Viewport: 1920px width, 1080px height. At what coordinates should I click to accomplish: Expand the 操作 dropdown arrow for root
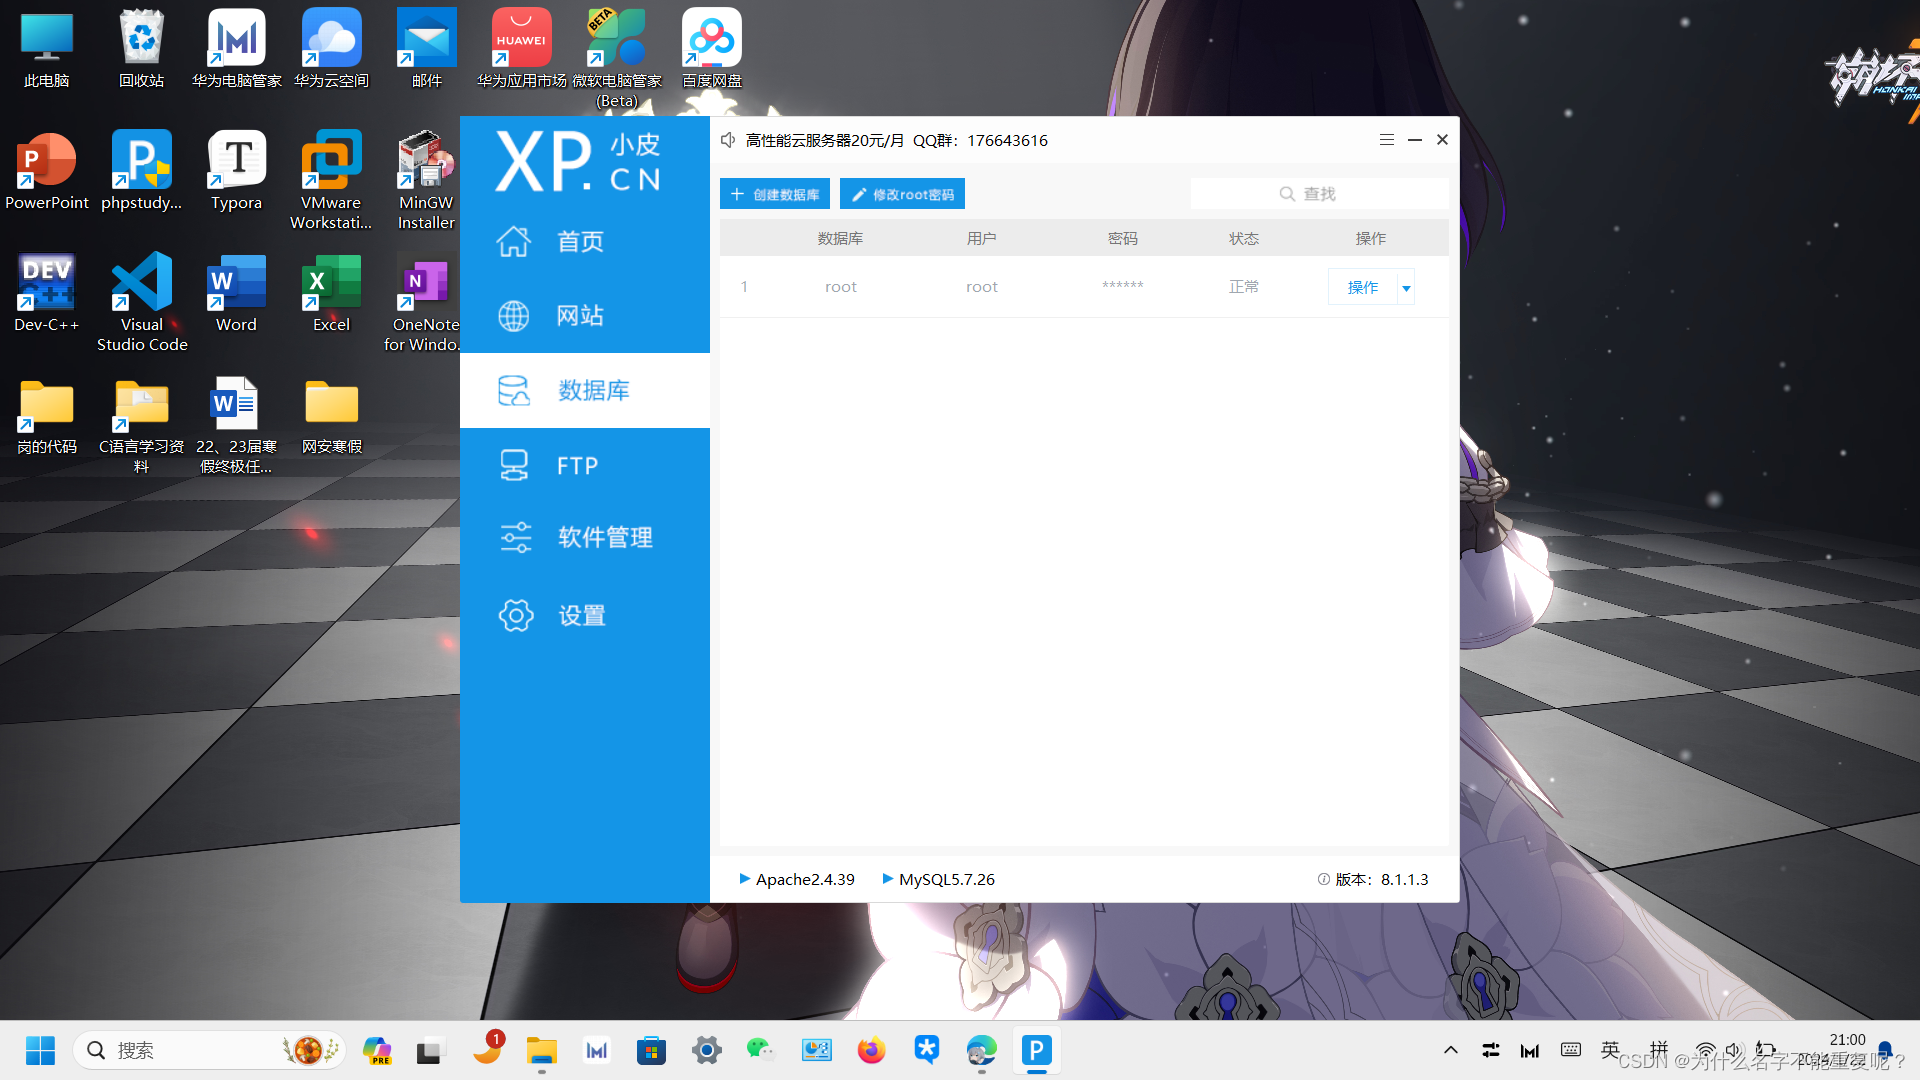click(x=1406, y=288)
